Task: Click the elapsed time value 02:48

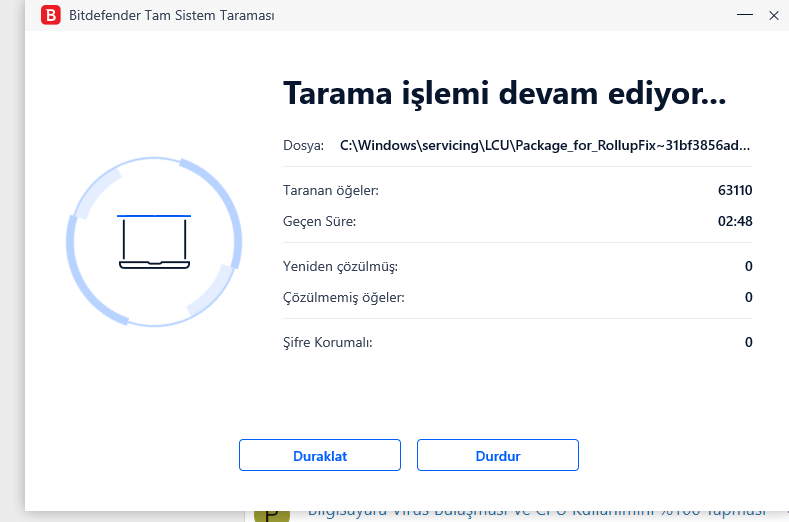Action: tap(735, 221)
